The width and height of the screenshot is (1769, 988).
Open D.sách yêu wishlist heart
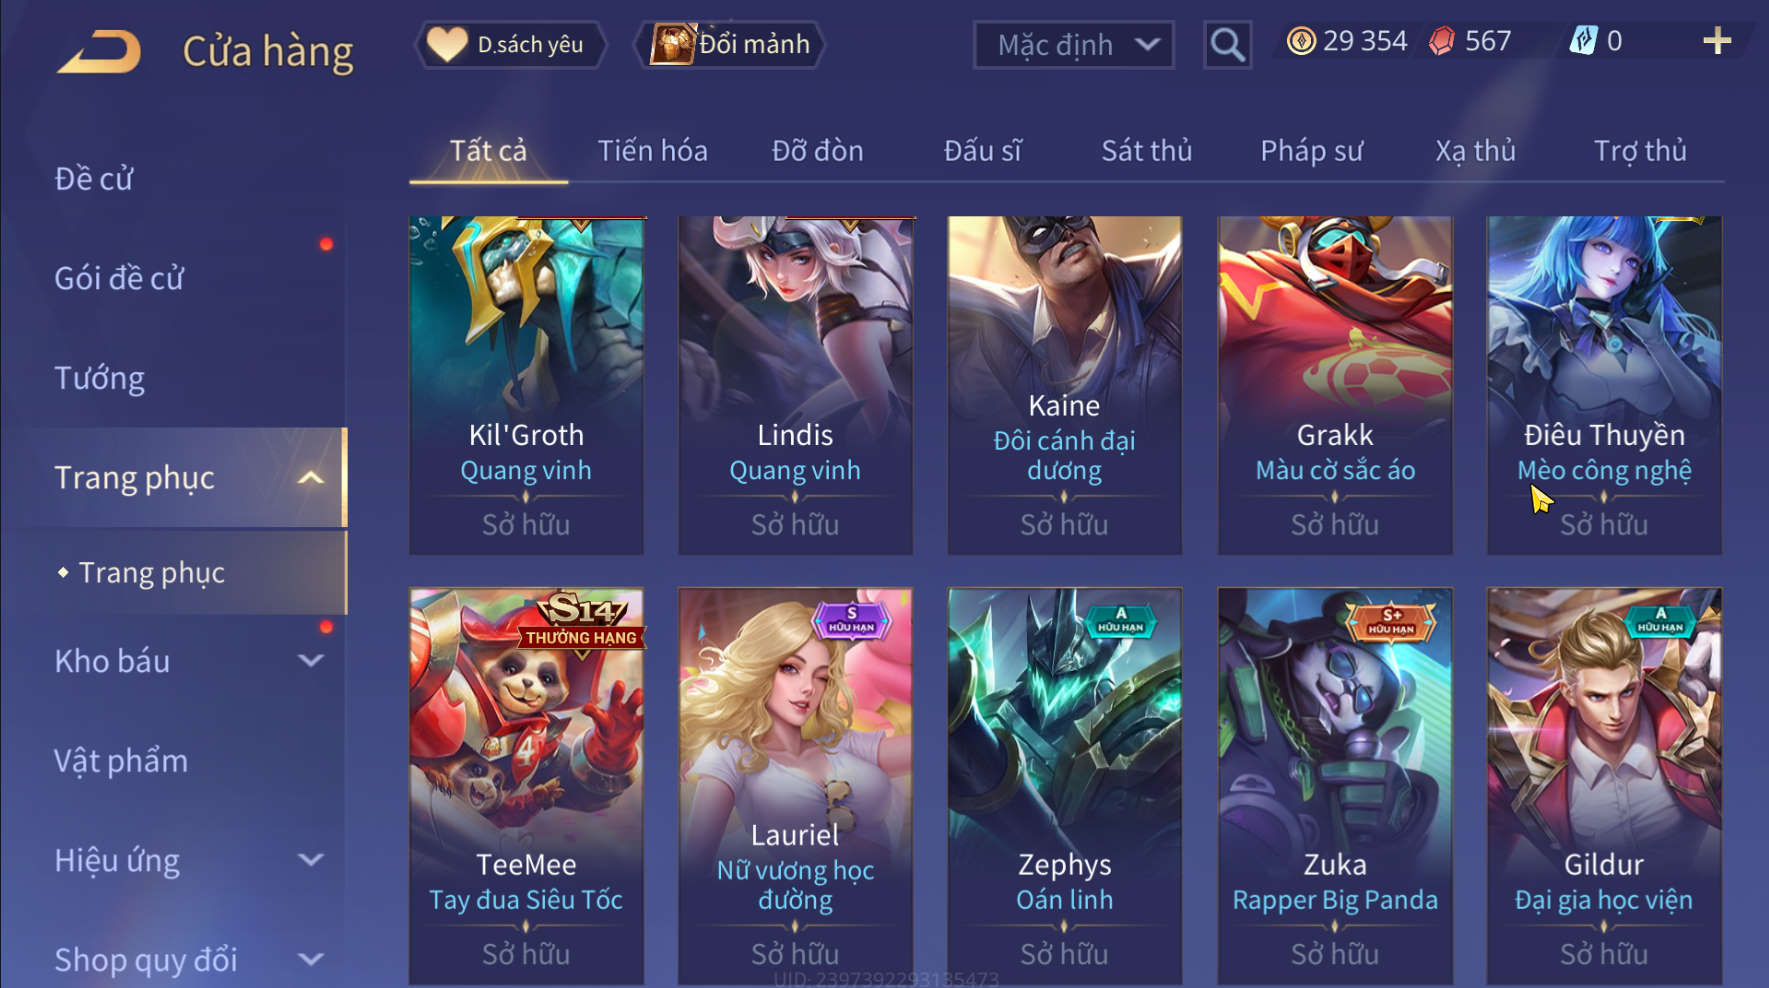coord(447,44)
